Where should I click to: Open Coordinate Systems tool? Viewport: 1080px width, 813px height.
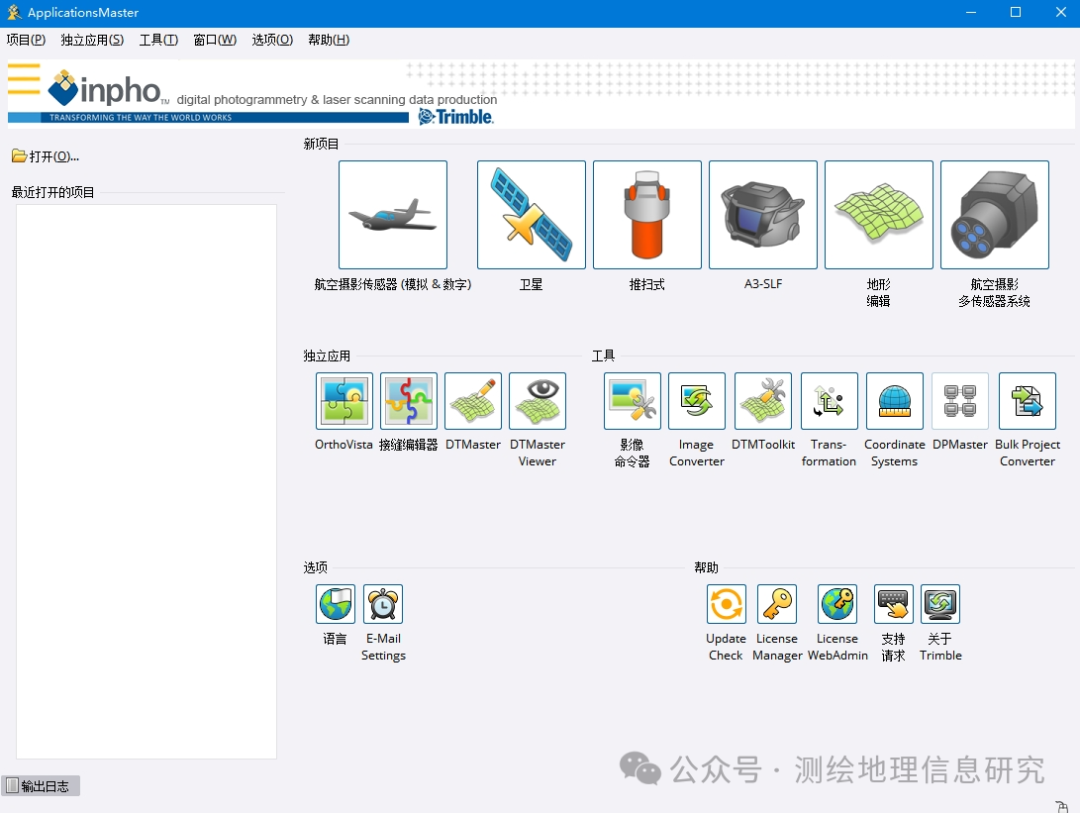pos(894,401)
